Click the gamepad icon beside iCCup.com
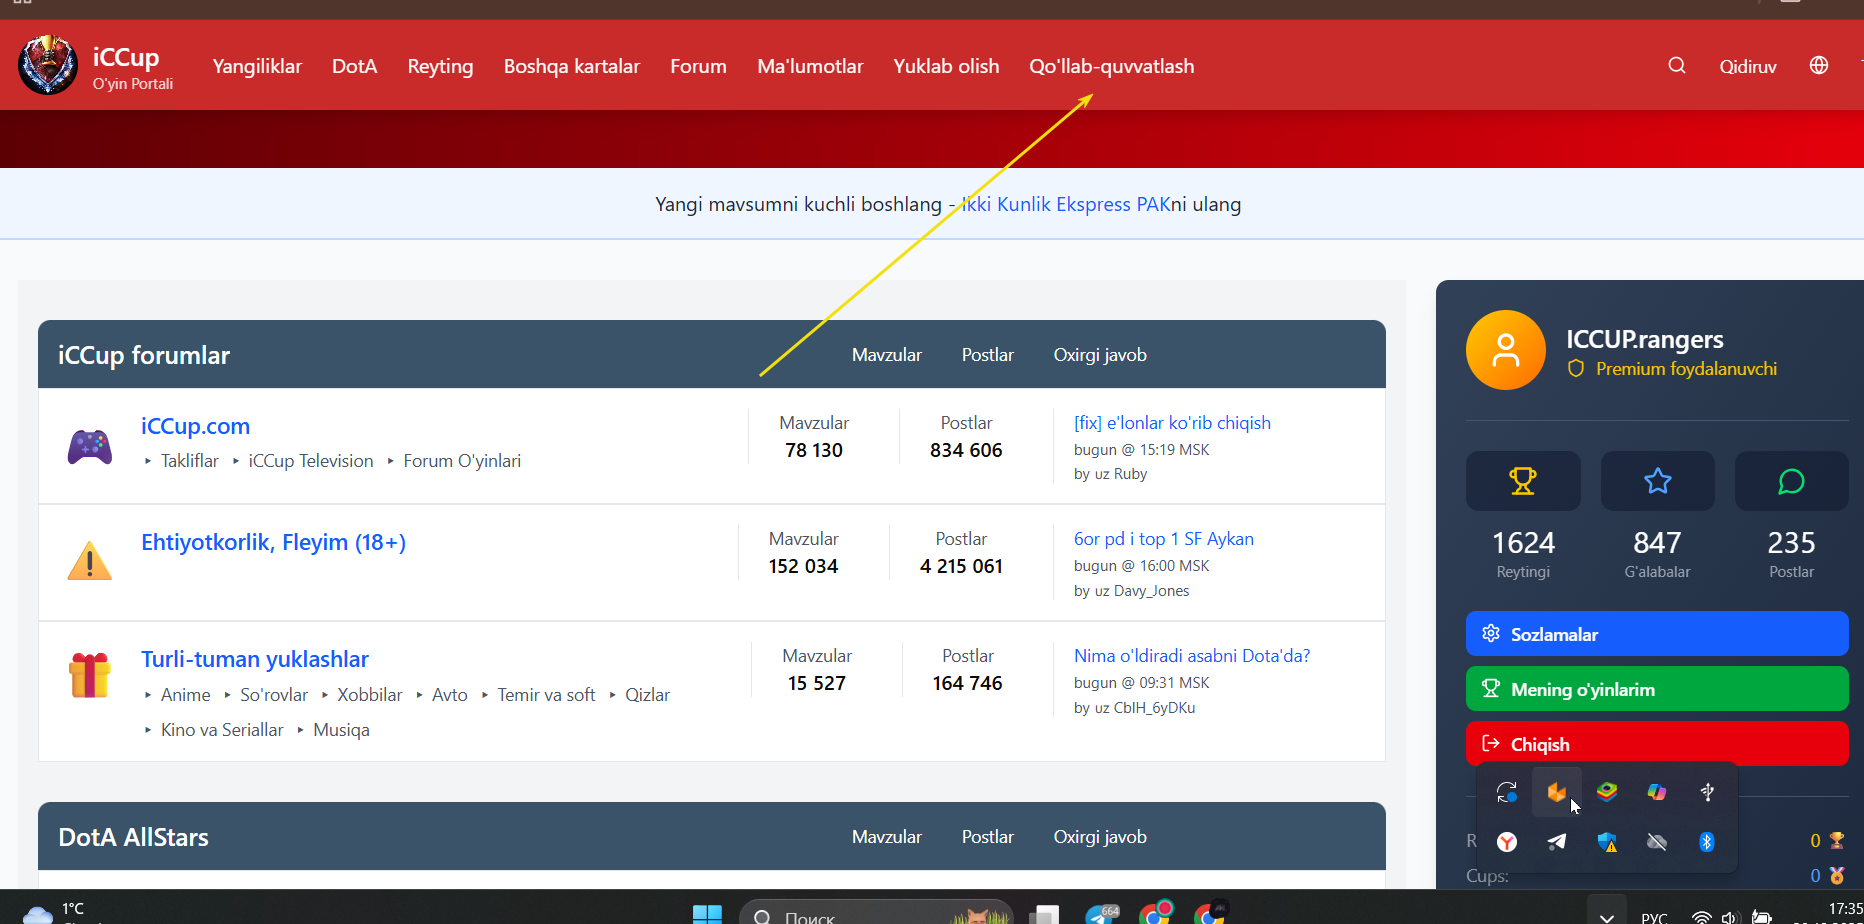 pyautogui.click(x=90, y=446)
